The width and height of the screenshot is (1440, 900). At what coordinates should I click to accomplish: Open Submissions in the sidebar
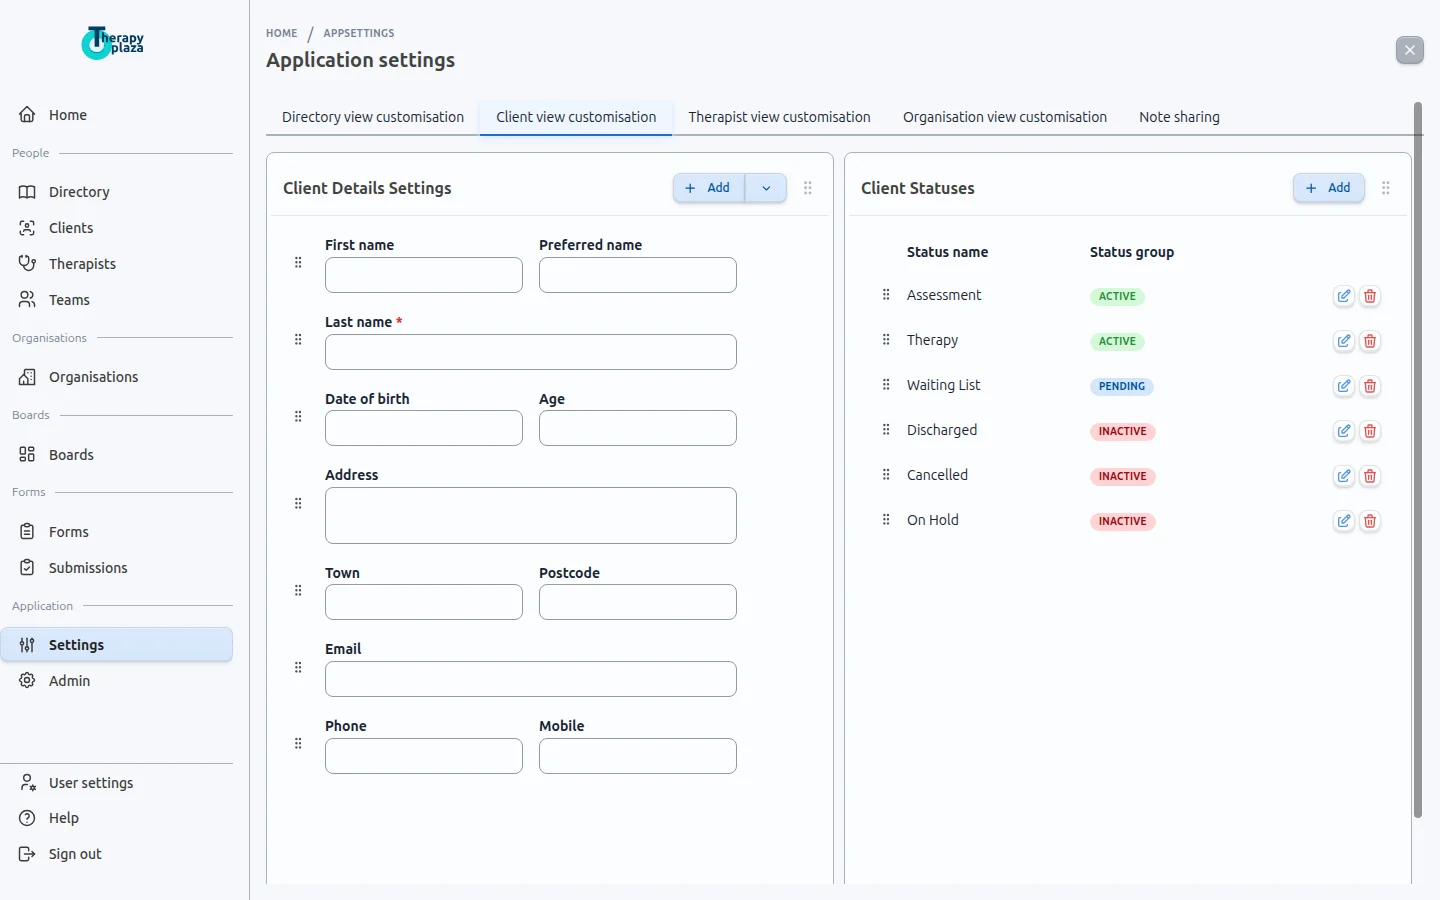click(x=117, y=568)
